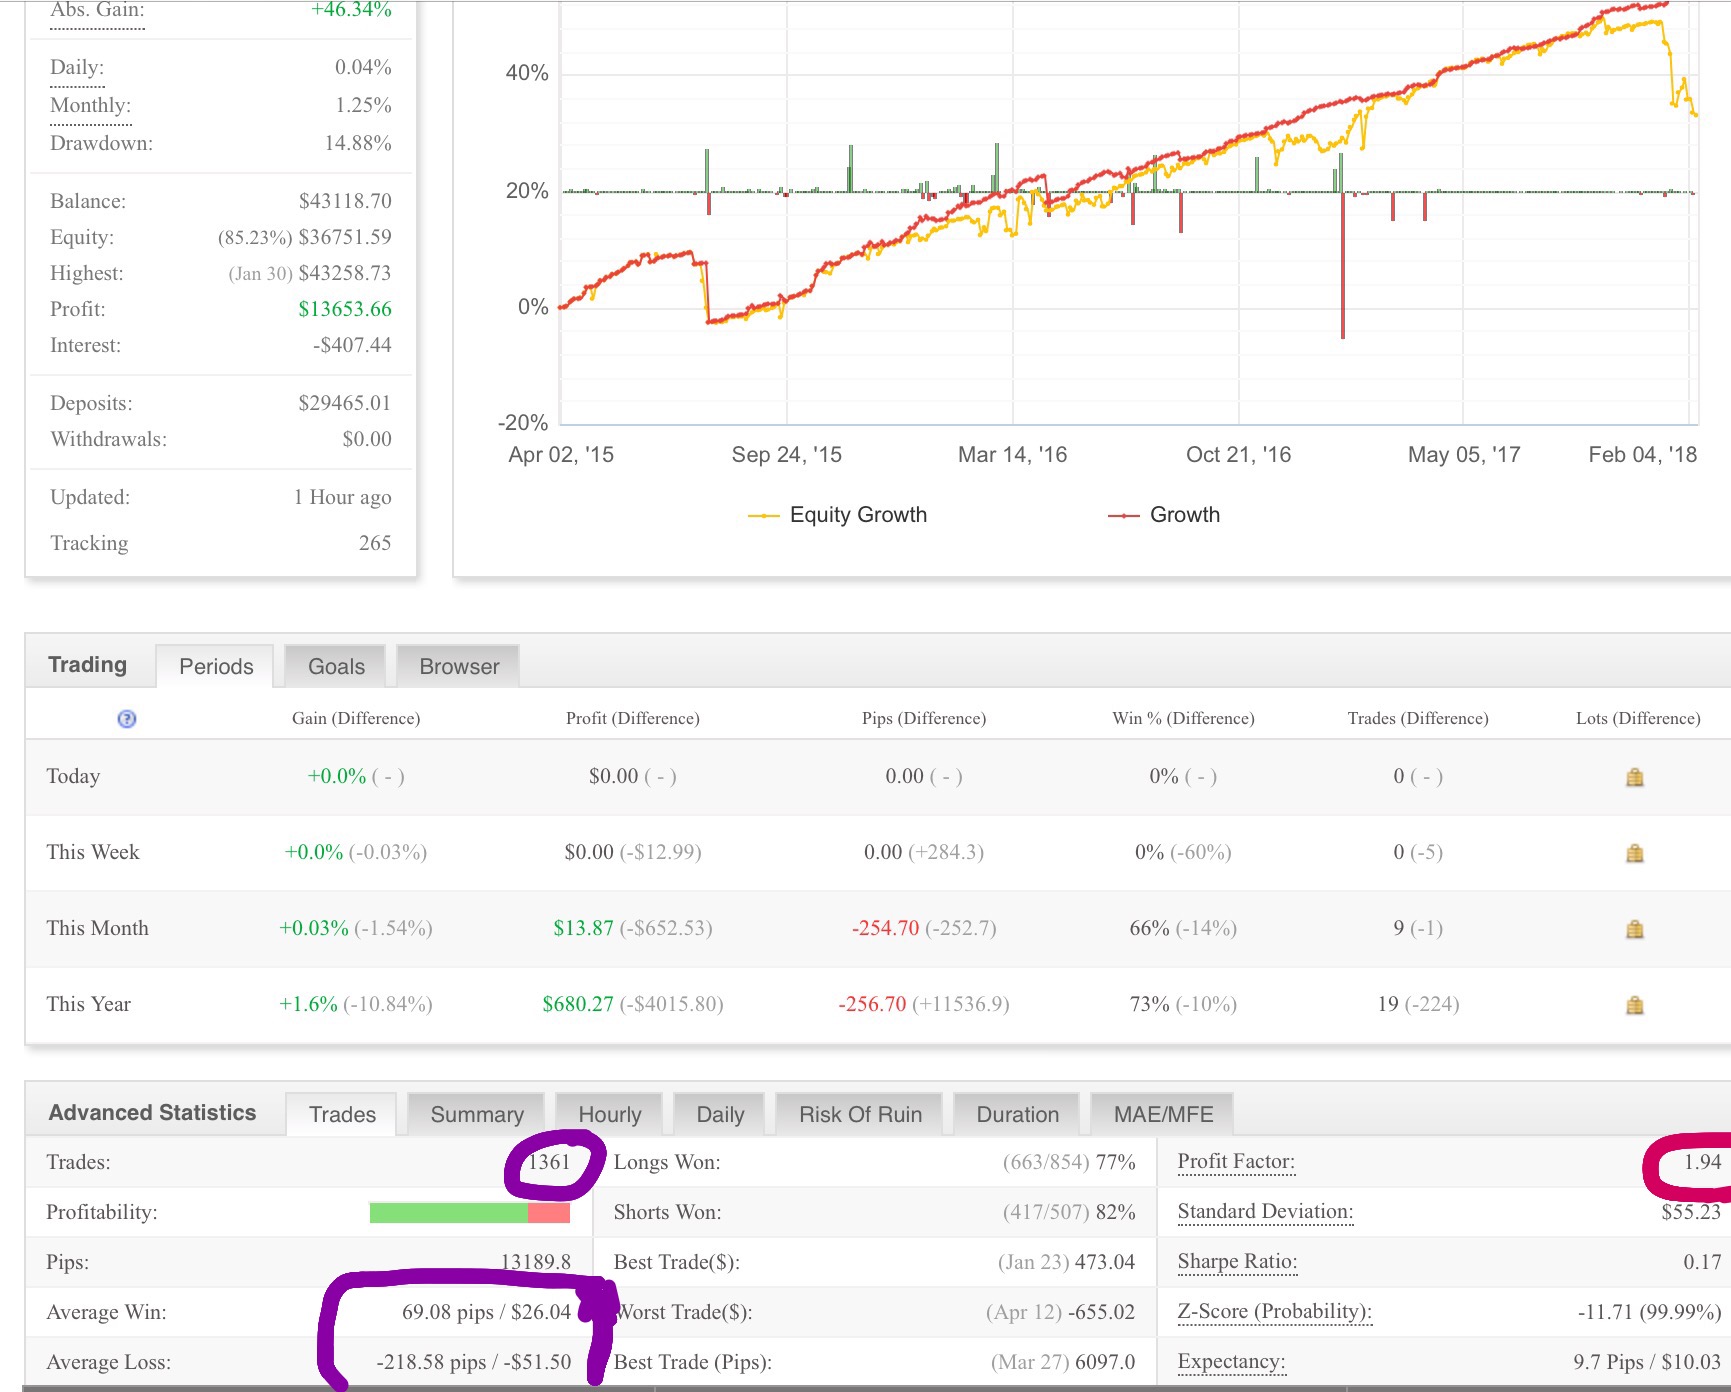Click the Drawdown value 14.88%

pyautogui.click(x=358, y=143)
